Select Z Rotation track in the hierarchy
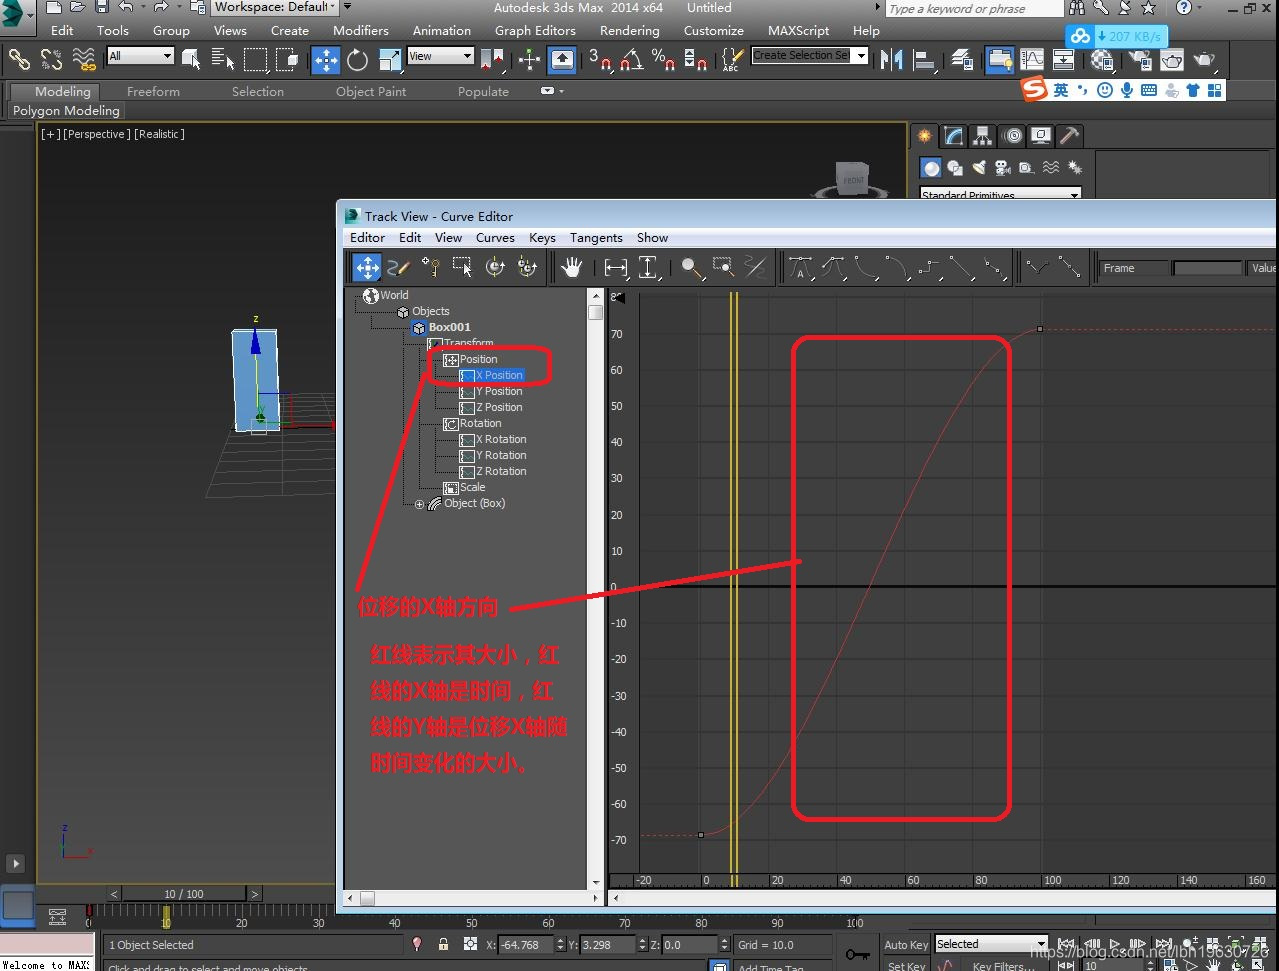The width and height of the screenshot is (1279, 971). point(500,471)
